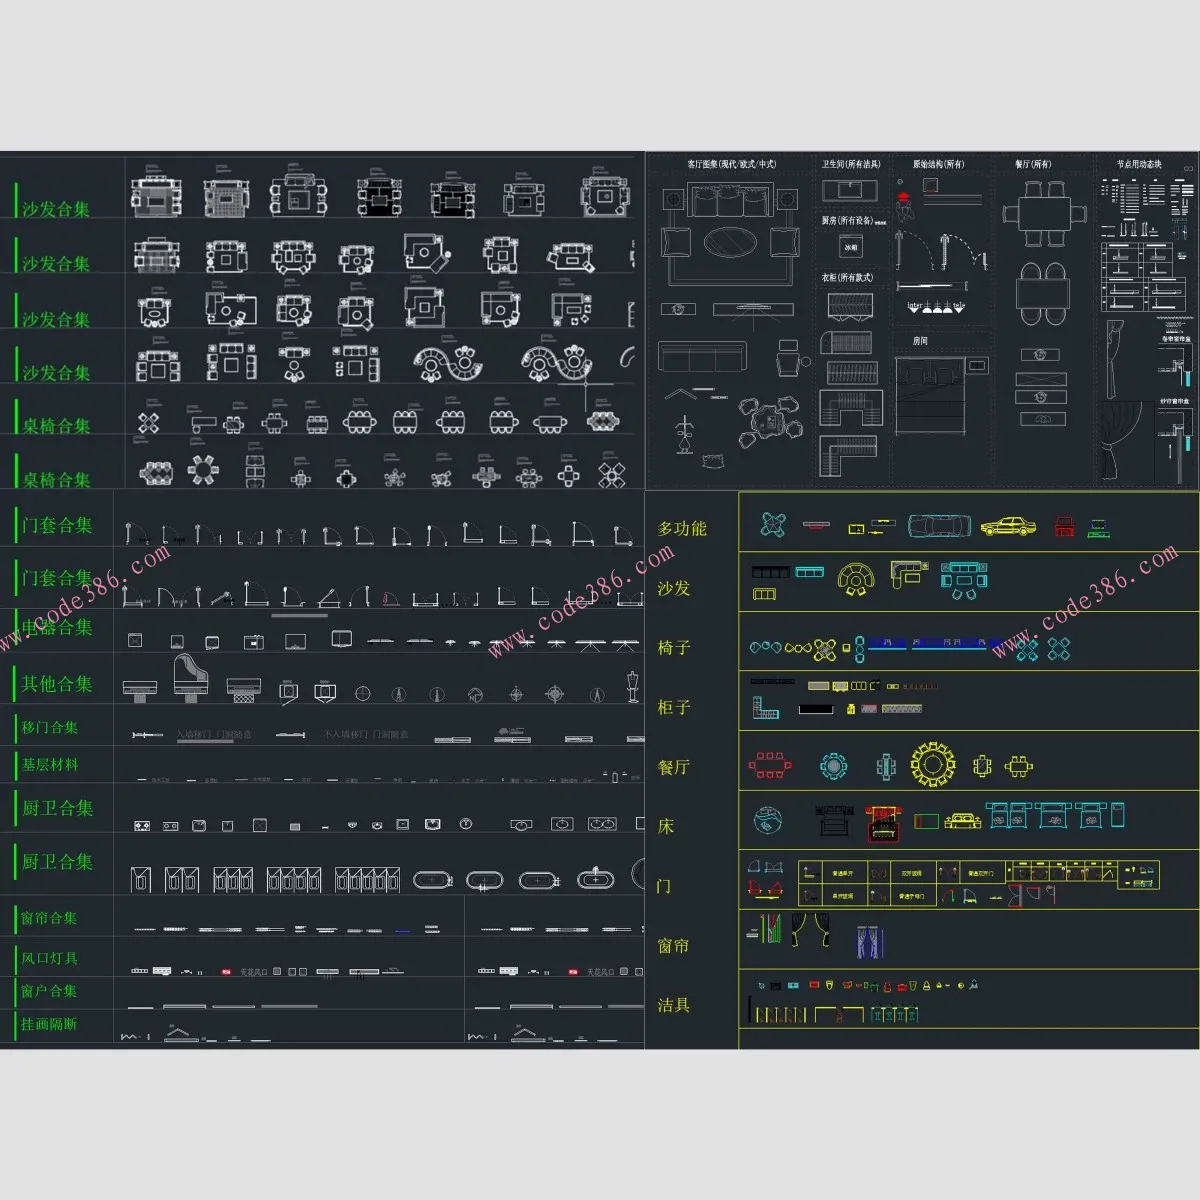This screenshot has height=1200, width=1200.
Task: Select the oval coffee table in 客厅图集
Action: tap(730, 242)
